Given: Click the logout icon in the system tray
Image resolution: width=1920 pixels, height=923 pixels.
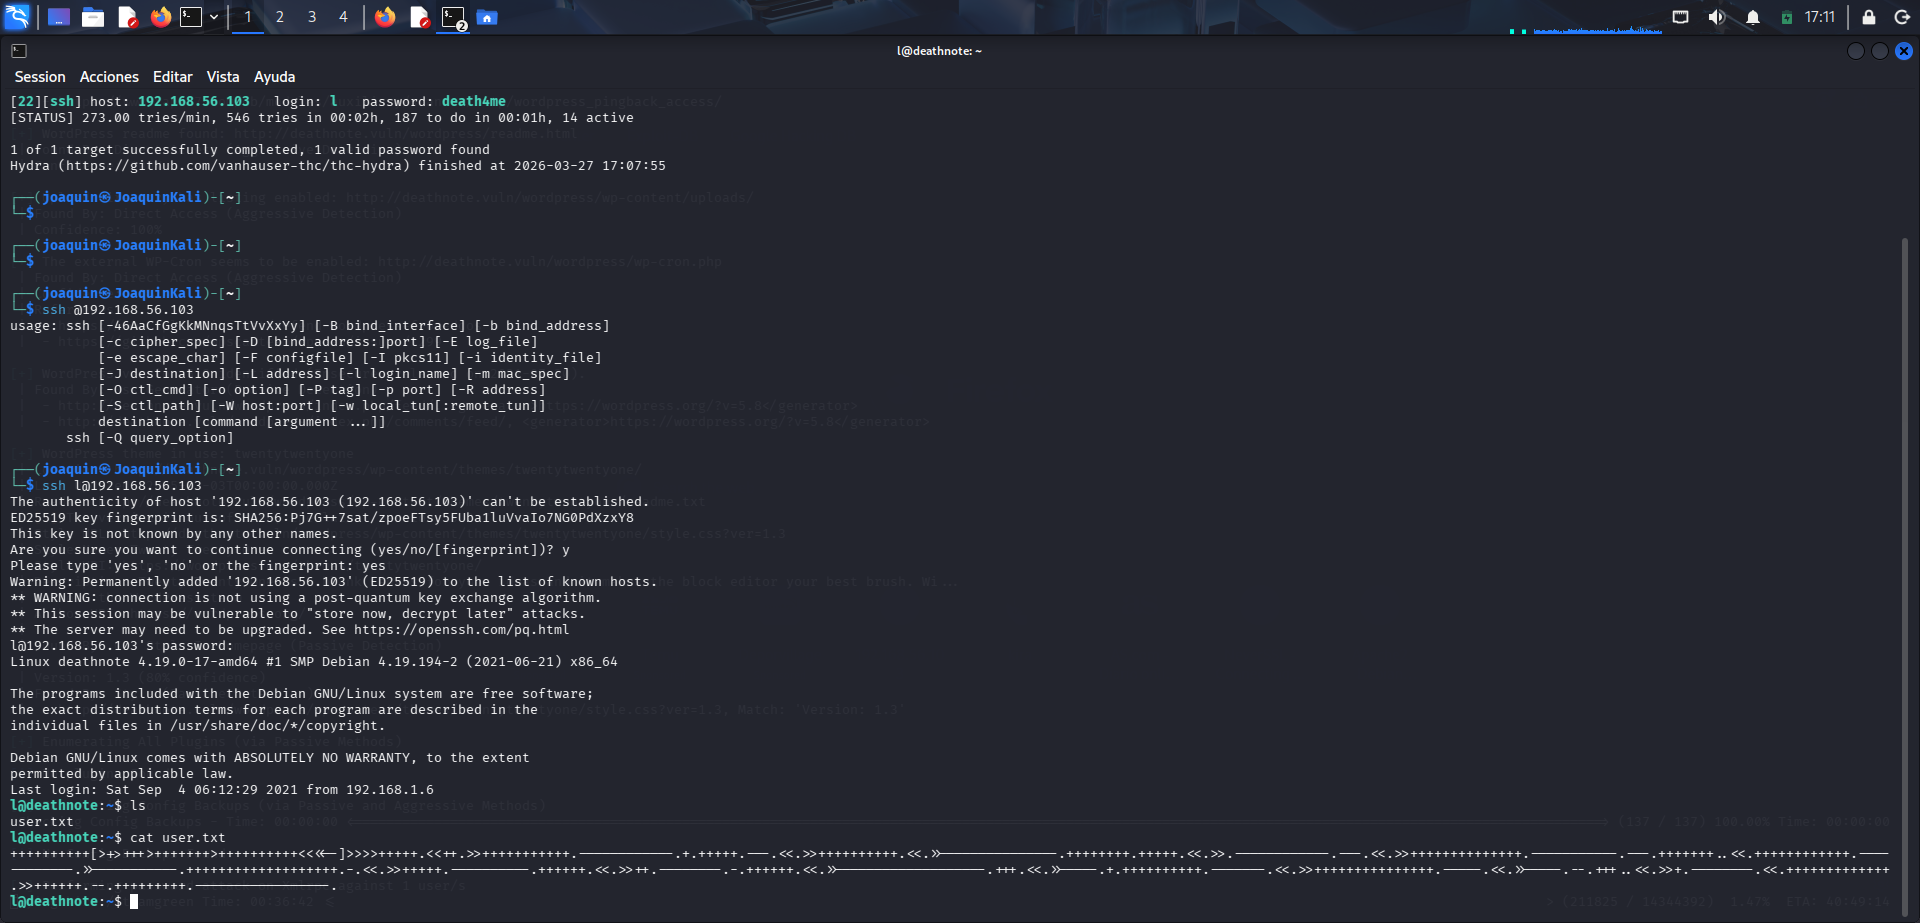Looking at the screenshot, I should pyautogui.click(x=1903, y=17).
